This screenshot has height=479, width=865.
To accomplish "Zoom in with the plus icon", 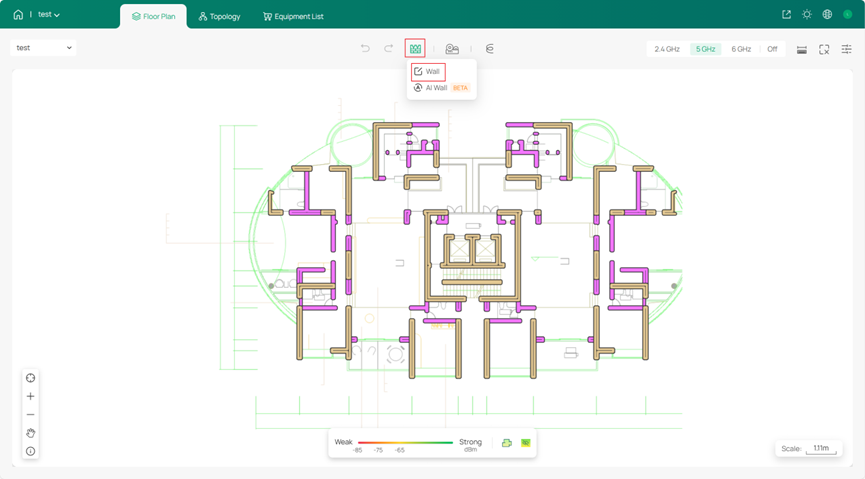I will [31, 396].
